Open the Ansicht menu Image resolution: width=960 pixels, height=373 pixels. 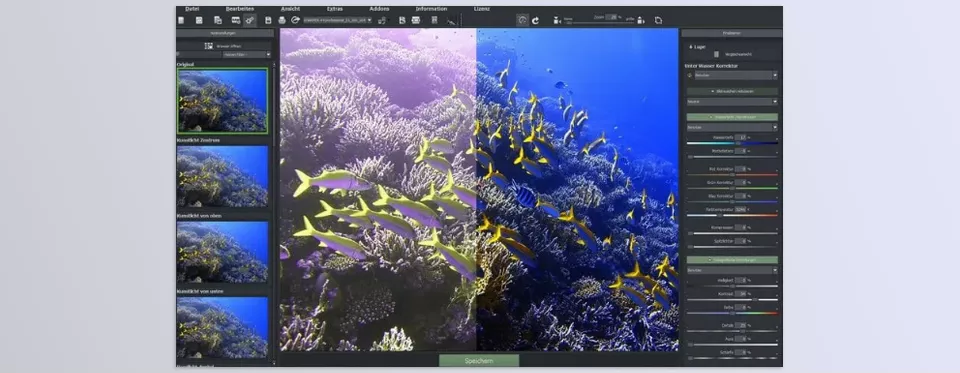pos(290,9)
